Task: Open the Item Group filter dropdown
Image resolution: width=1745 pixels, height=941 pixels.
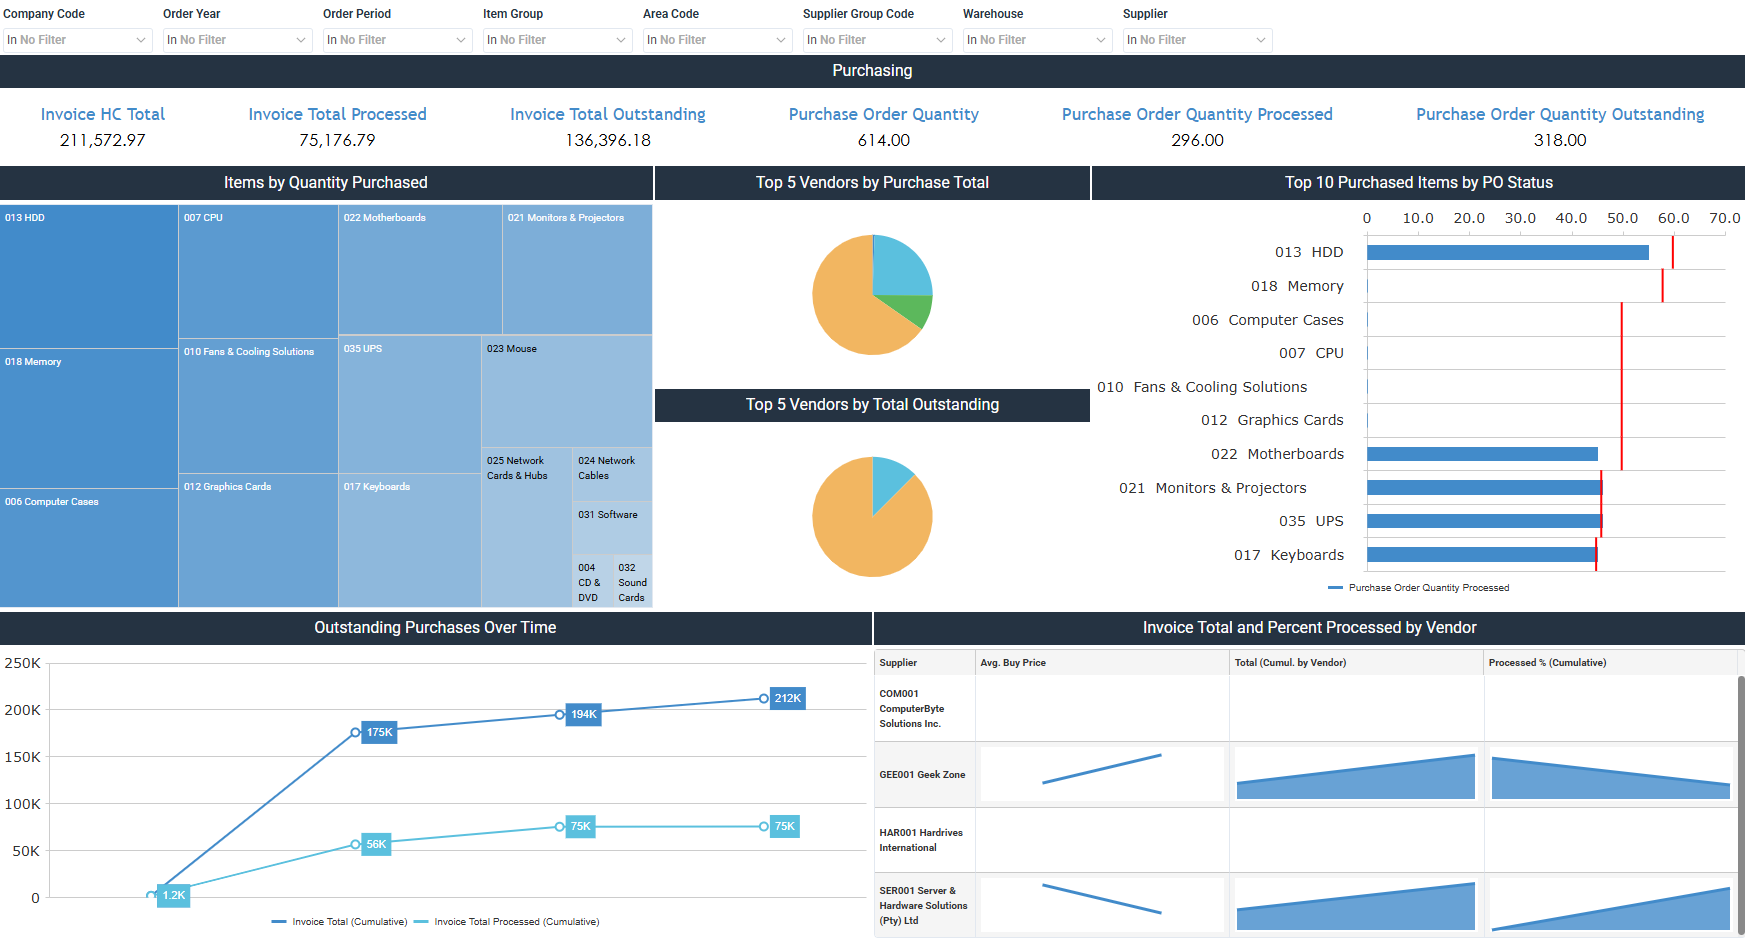Action: [557, 40]
